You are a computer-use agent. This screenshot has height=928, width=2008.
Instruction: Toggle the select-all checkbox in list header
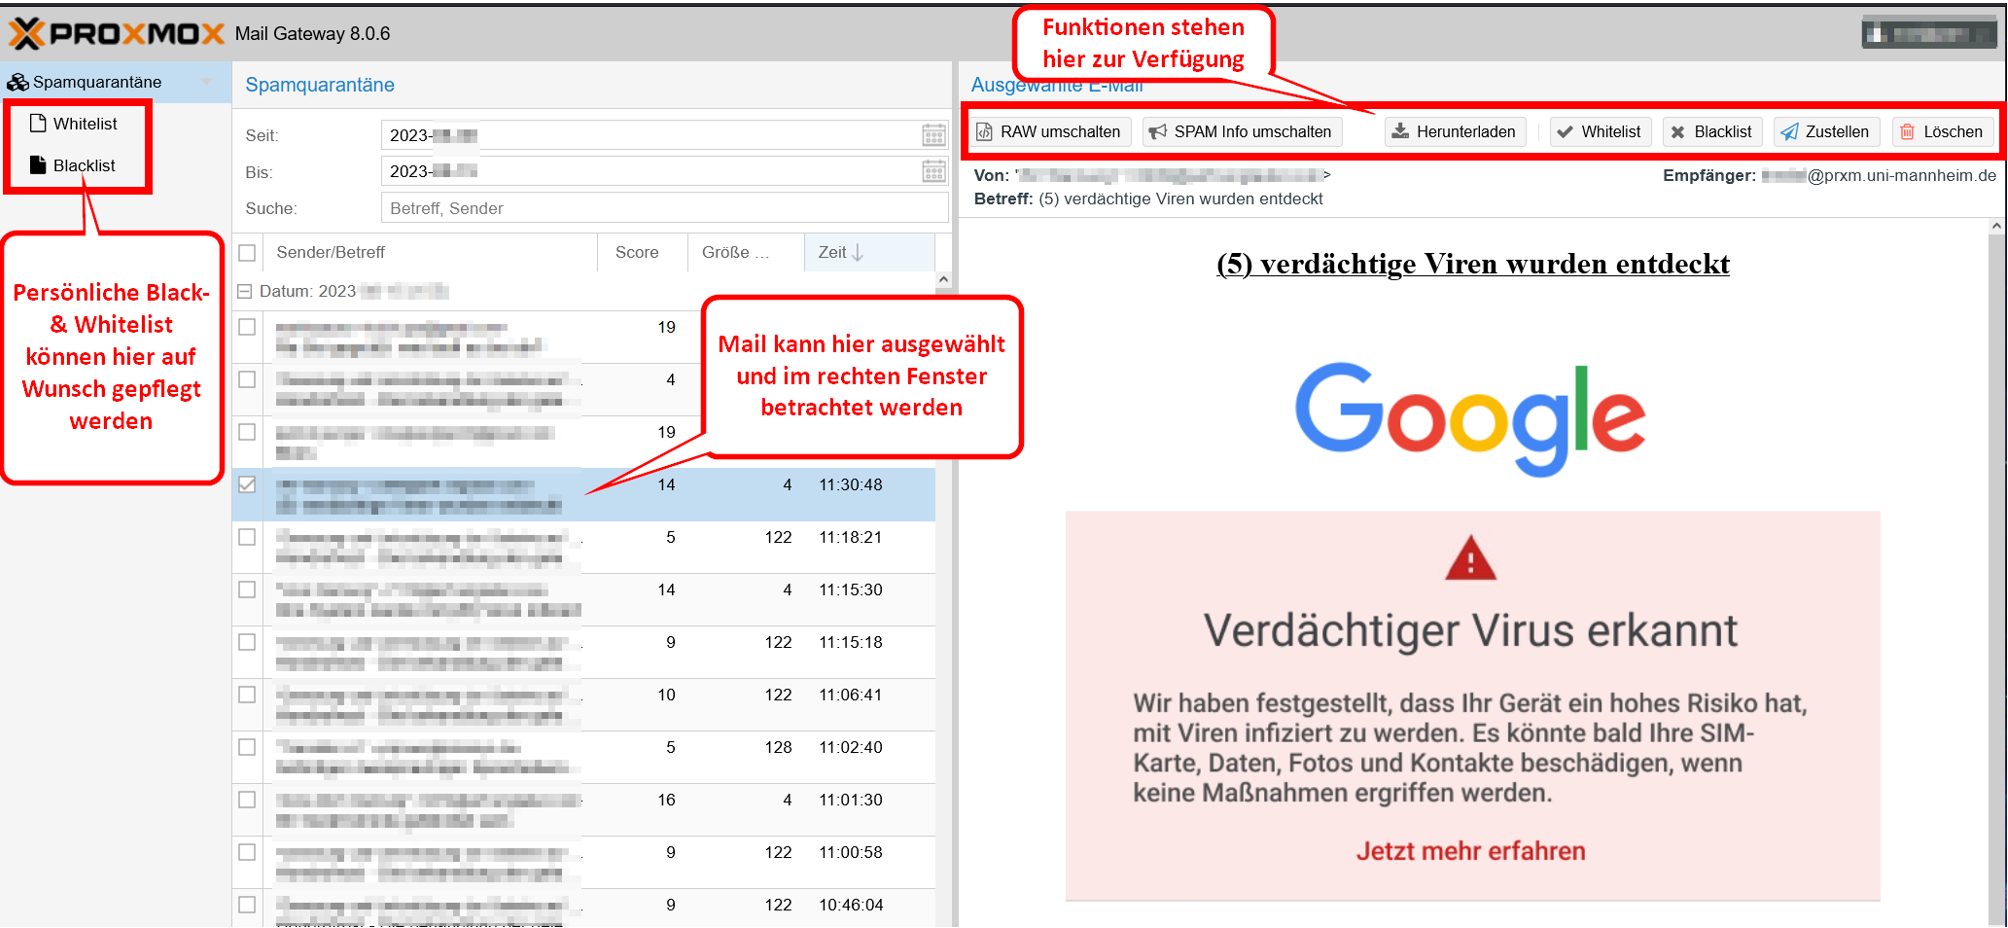(247, 253)
